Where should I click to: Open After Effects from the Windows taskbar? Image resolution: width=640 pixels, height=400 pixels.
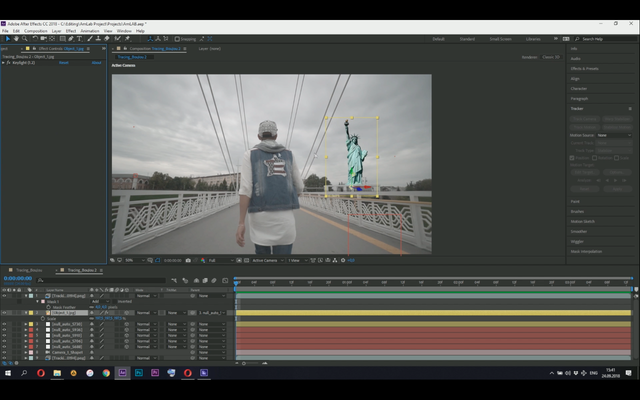pos(122,372)
